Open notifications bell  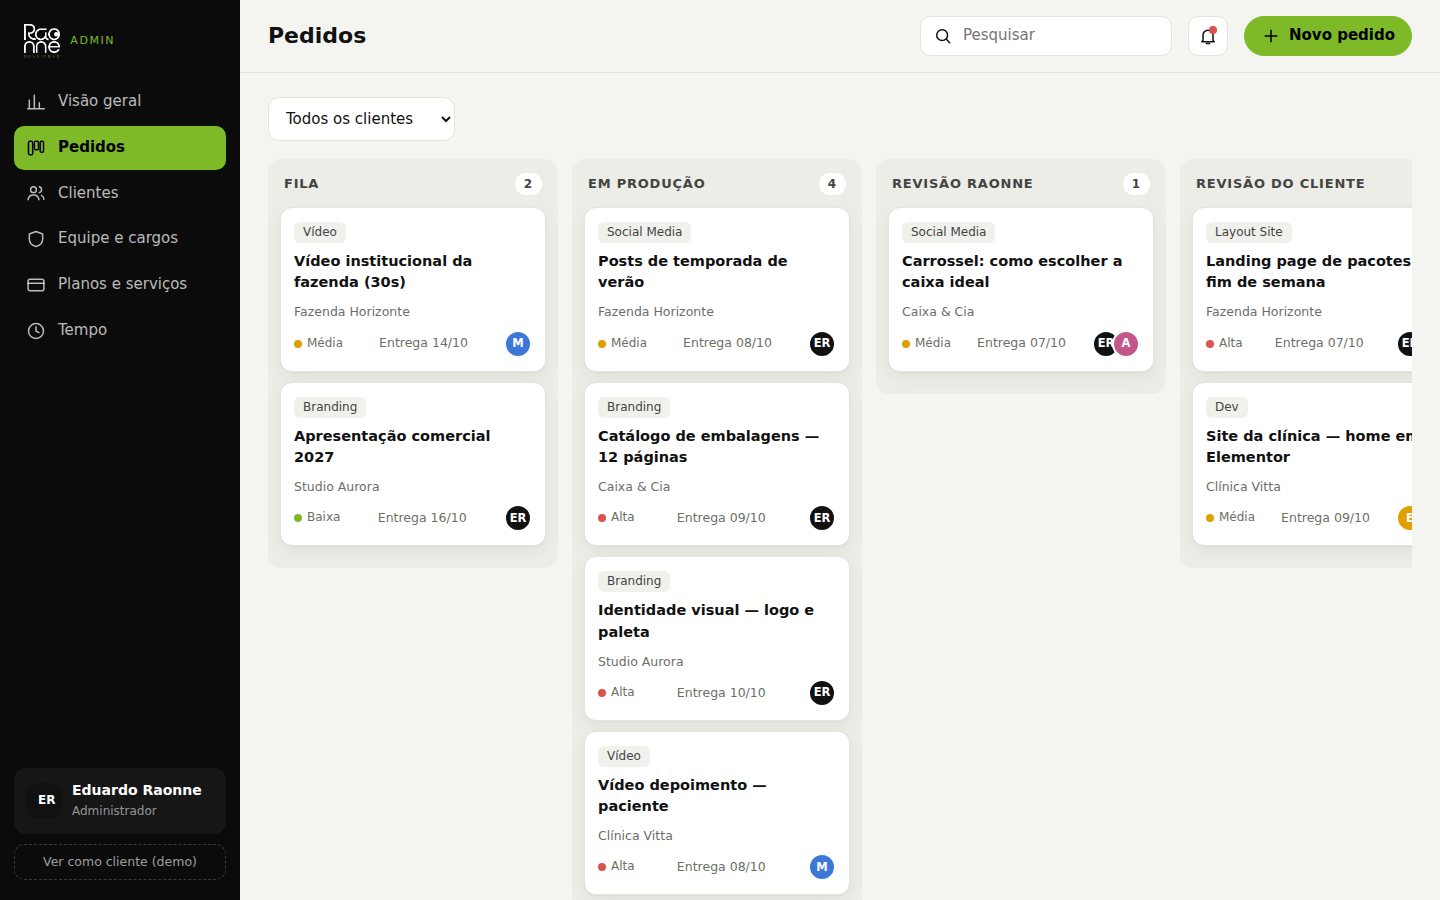click(1208, 36)
